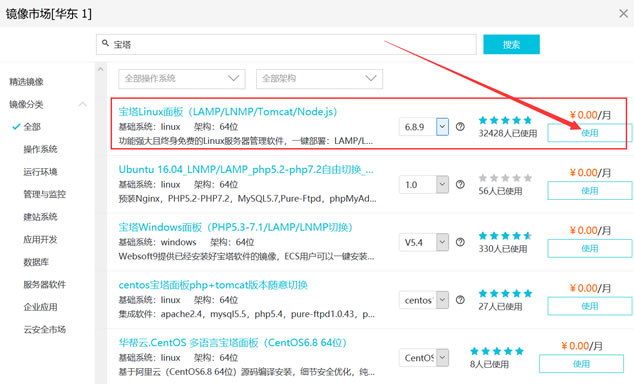Click the help icon beside V5.4 version

pos(460,242)
